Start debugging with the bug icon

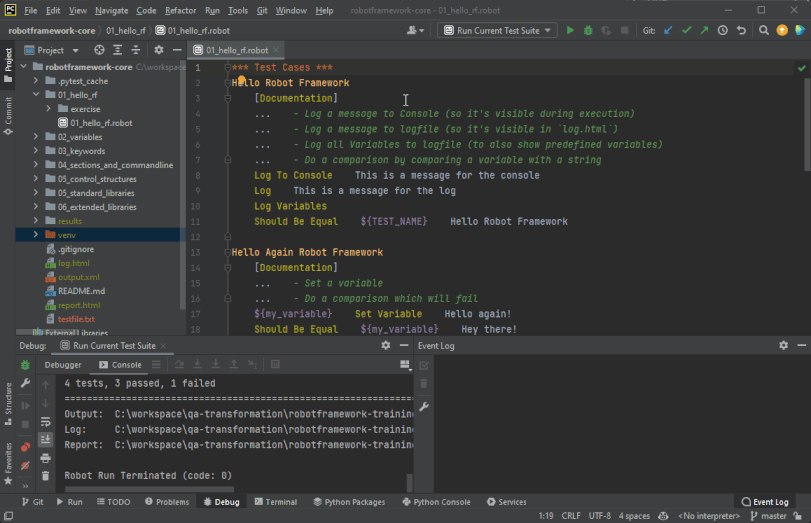(589, 30)
